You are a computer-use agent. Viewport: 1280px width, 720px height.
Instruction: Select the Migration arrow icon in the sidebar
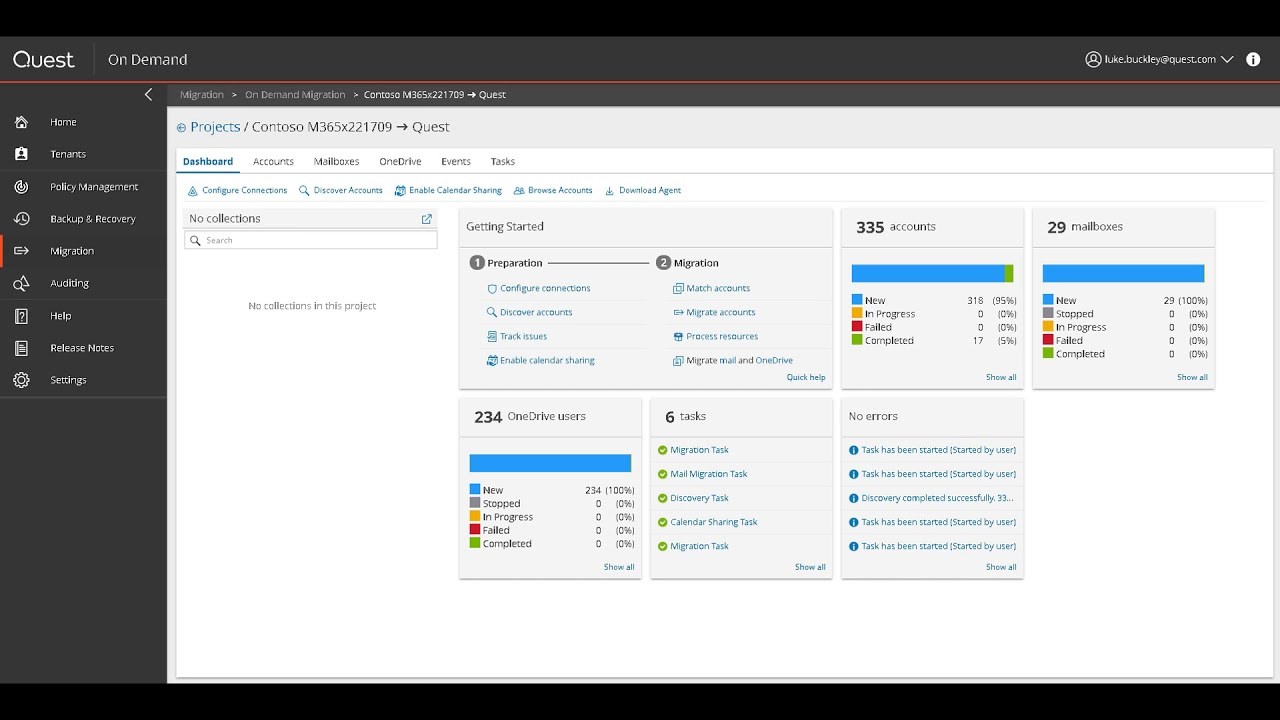point(21,251)
